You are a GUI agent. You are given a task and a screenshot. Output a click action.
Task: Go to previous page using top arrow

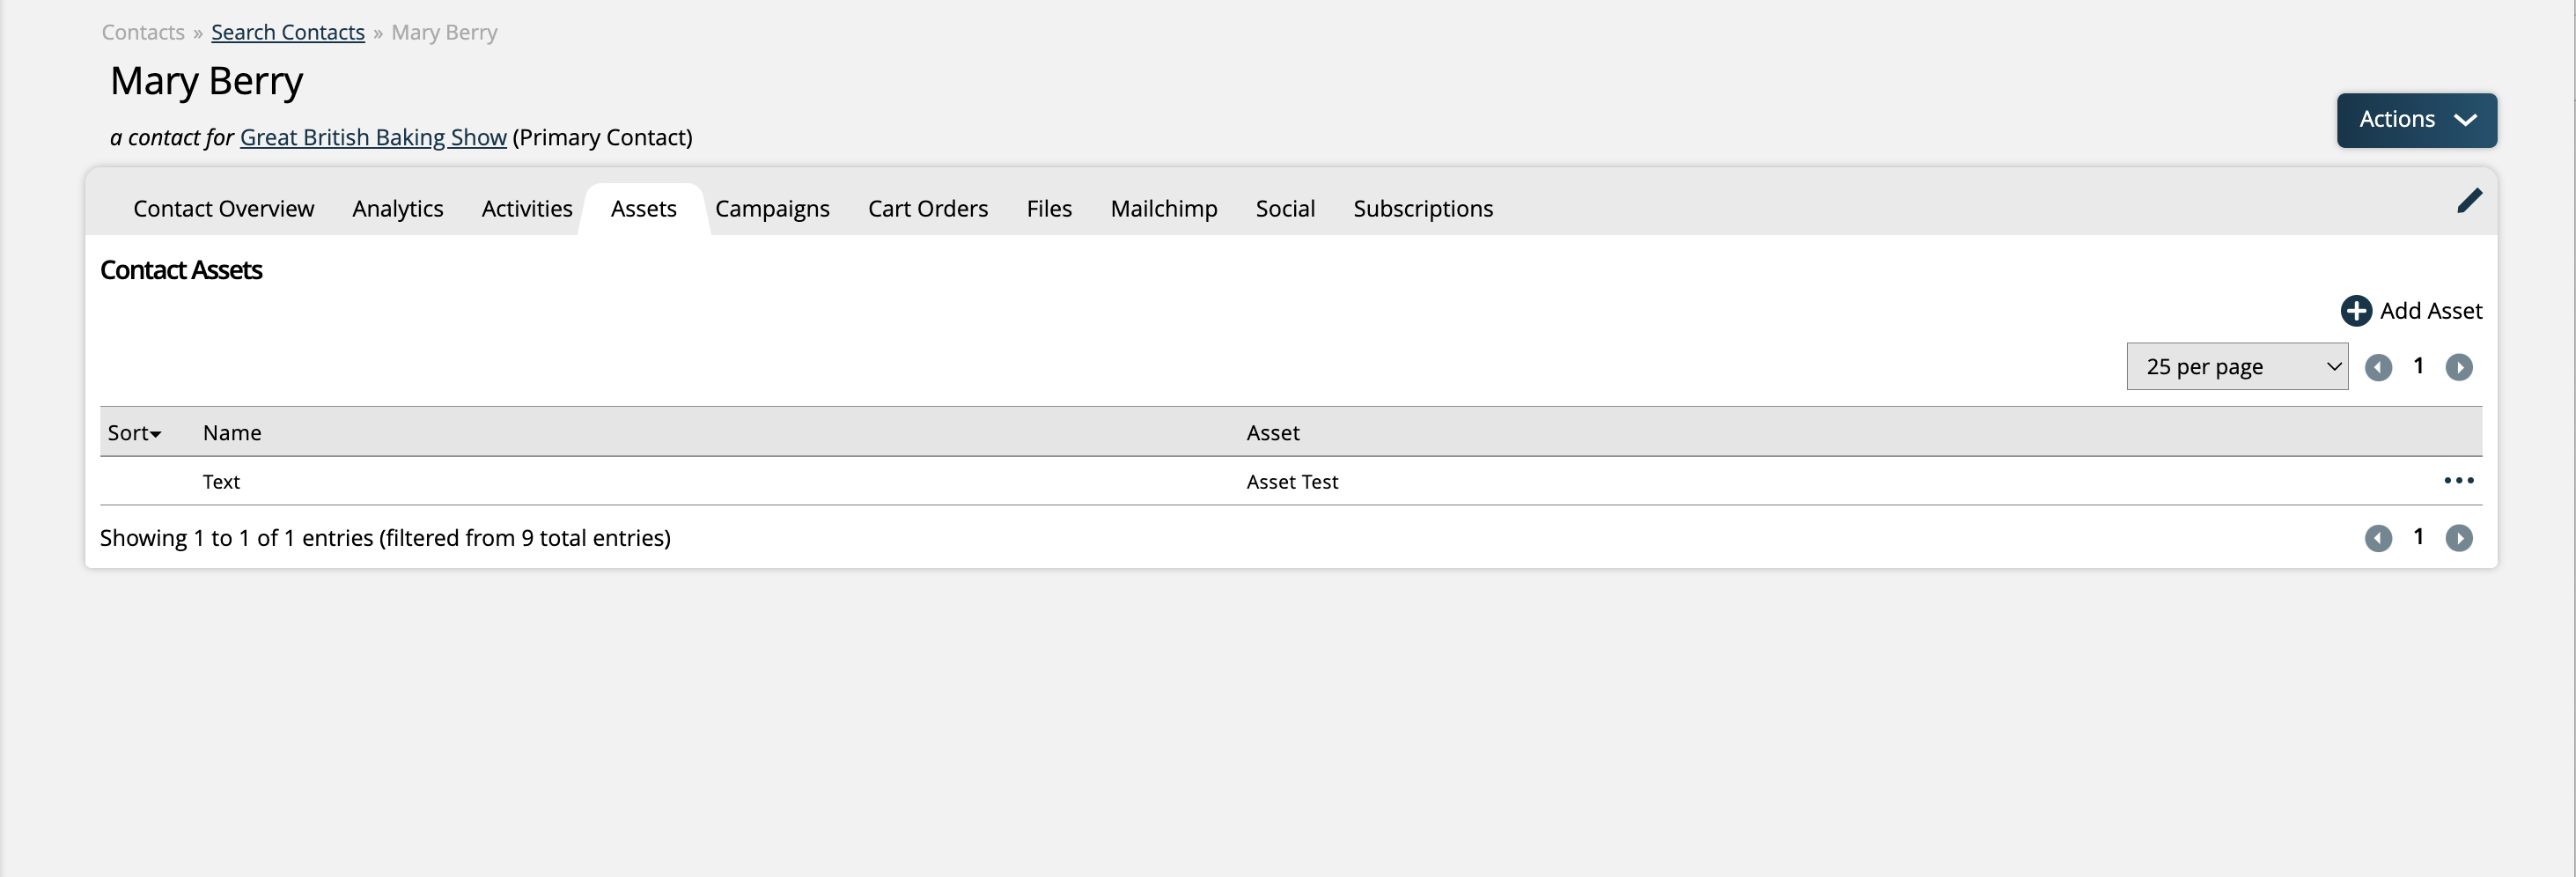2378,368
